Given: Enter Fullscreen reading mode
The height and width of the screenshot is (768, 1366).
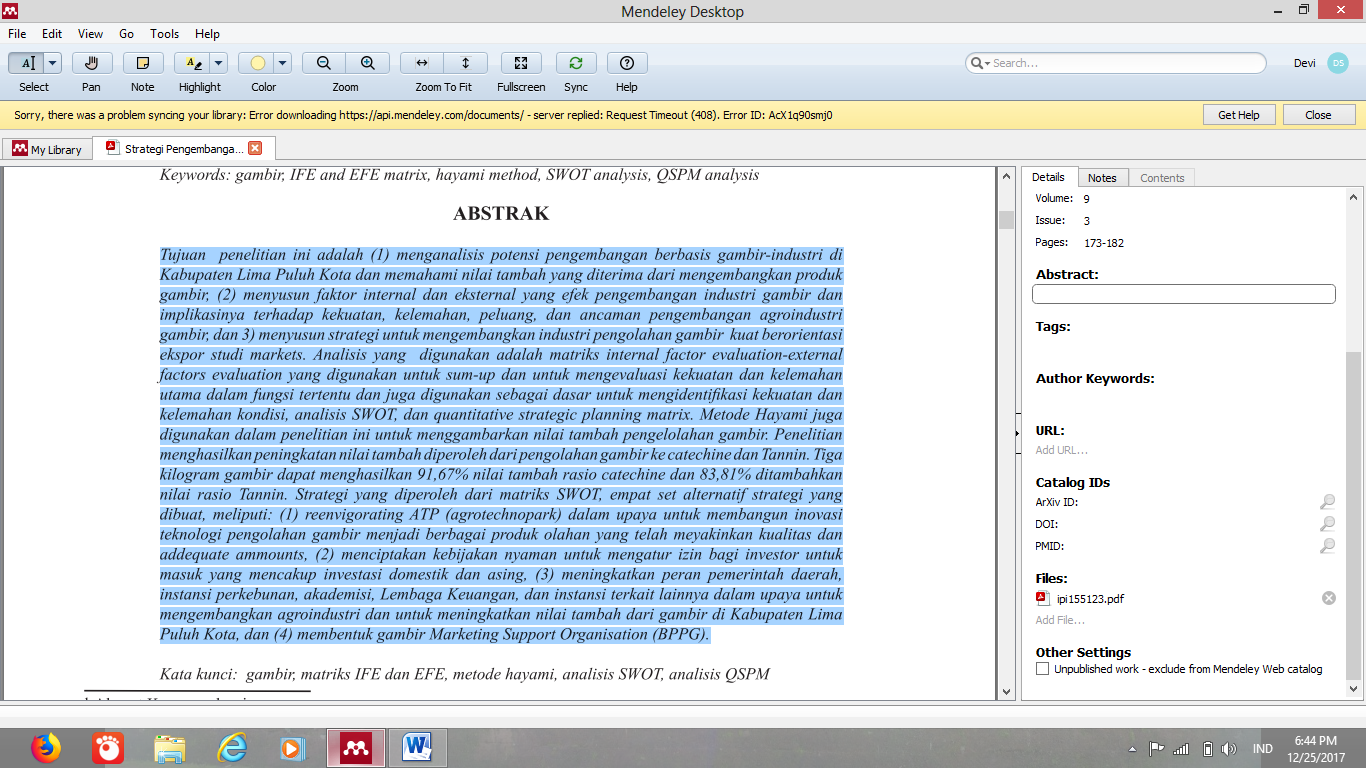Looking at the screenshot, I should point(521,63).
